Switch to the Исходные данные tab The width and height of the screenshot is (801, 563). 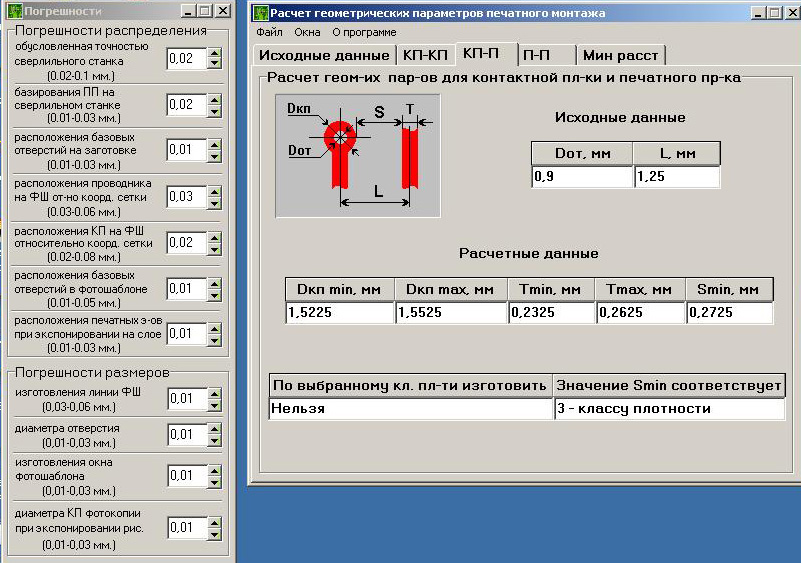[322, 55]
